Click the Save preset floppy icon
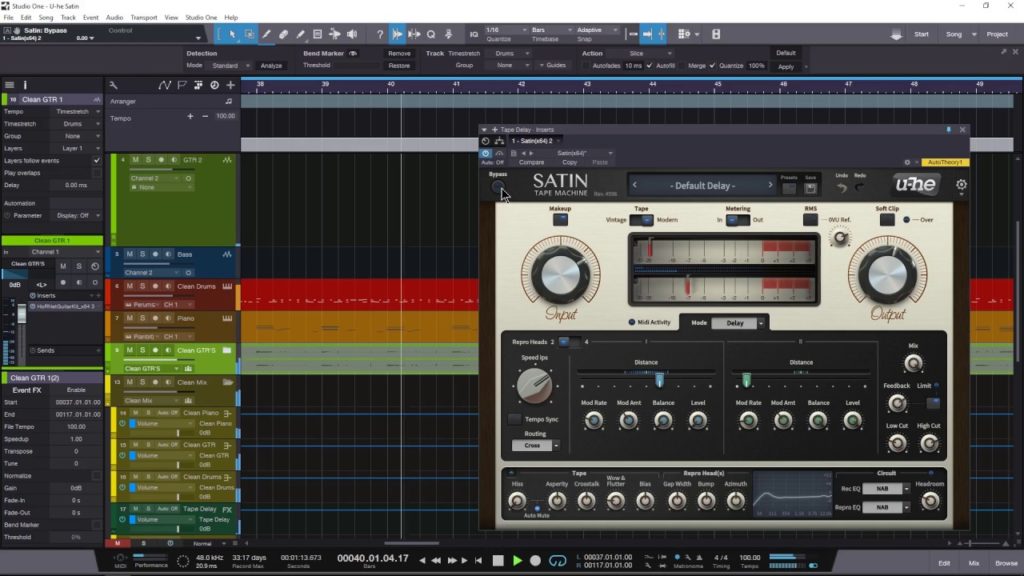Viewport: 1024px width, 576px height. tap(810, 188)
